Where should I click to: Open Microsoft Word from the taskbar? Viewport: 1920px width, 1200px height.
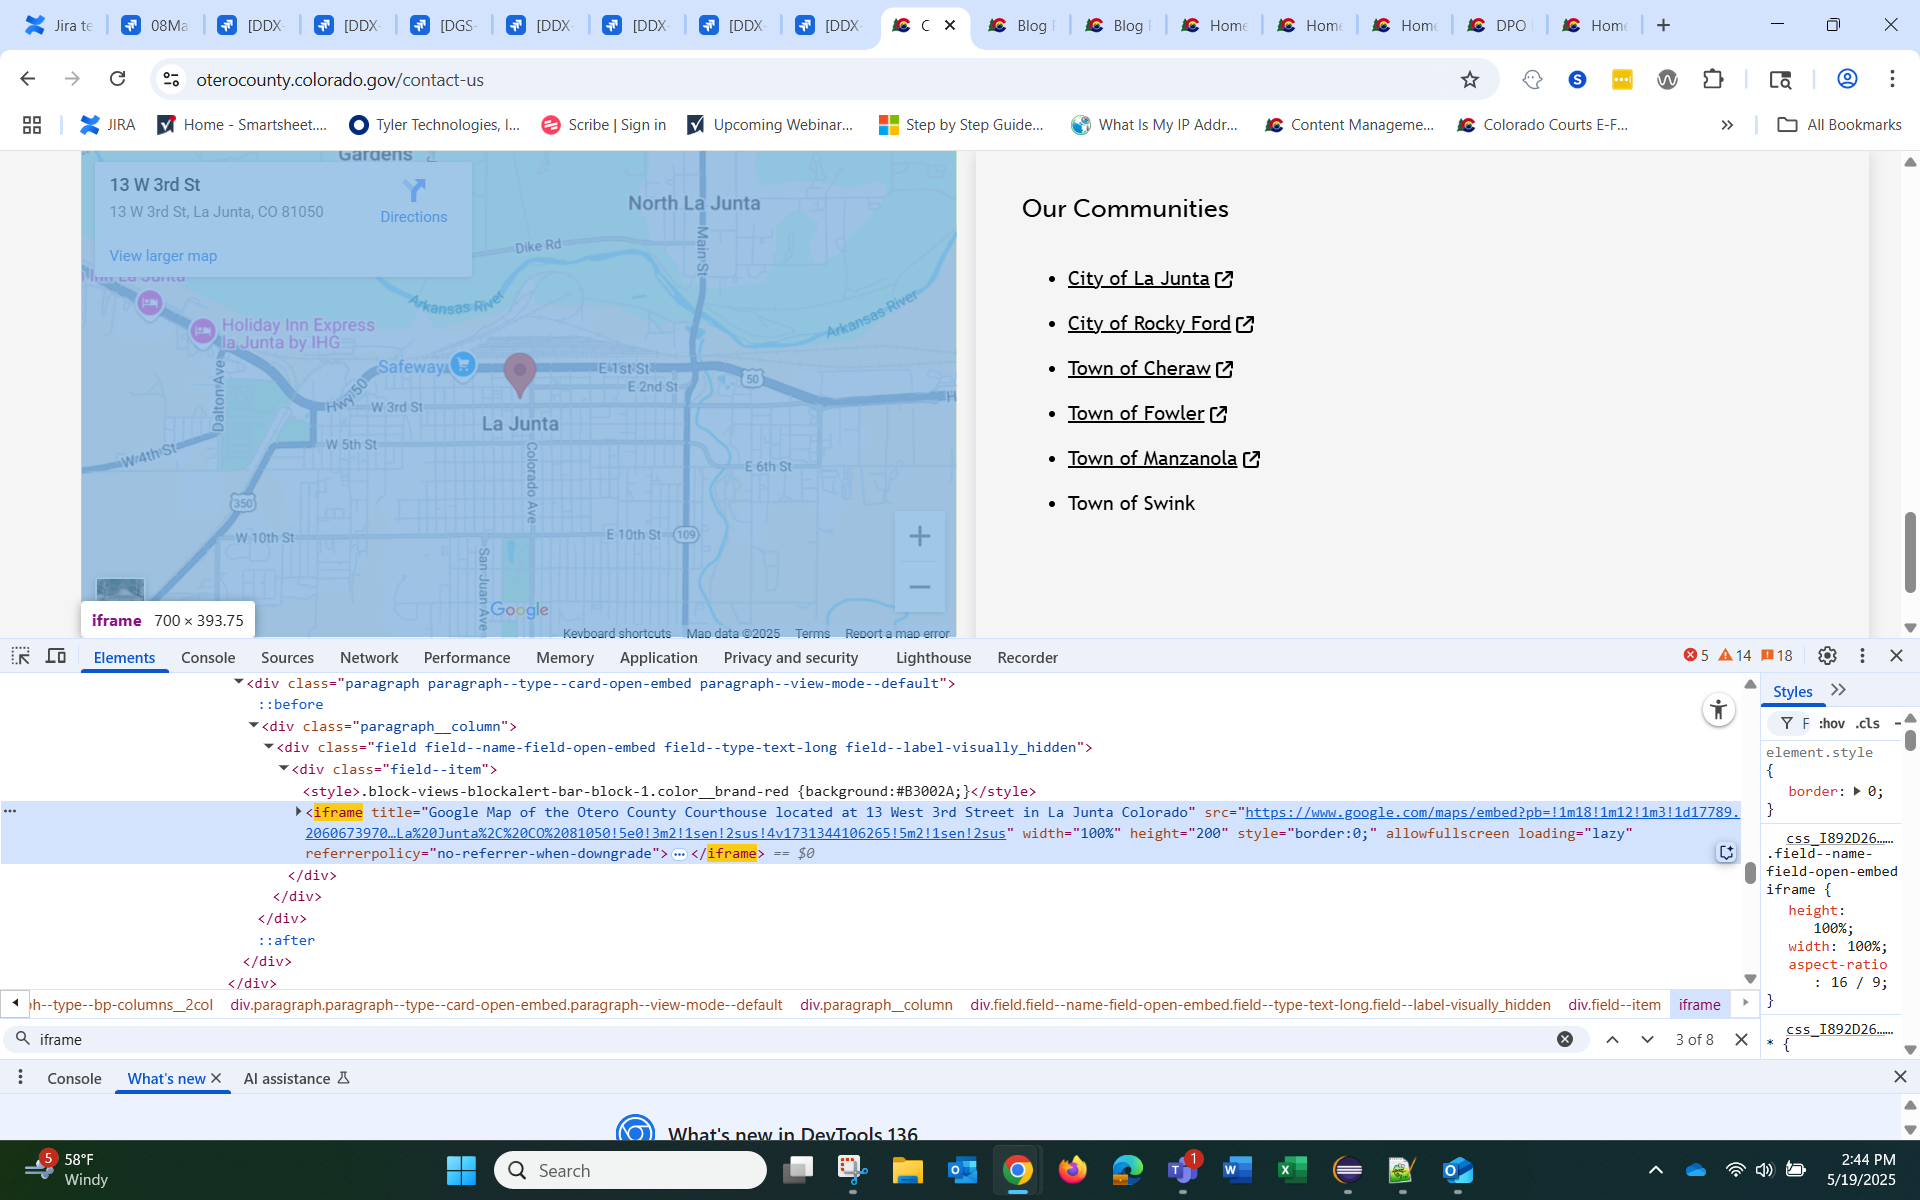pos(1237,1170)
